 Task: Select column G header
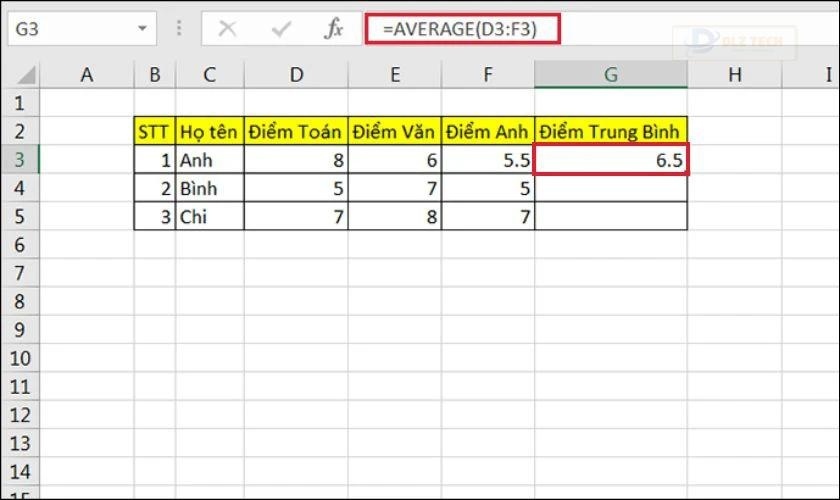pos(611,74)
